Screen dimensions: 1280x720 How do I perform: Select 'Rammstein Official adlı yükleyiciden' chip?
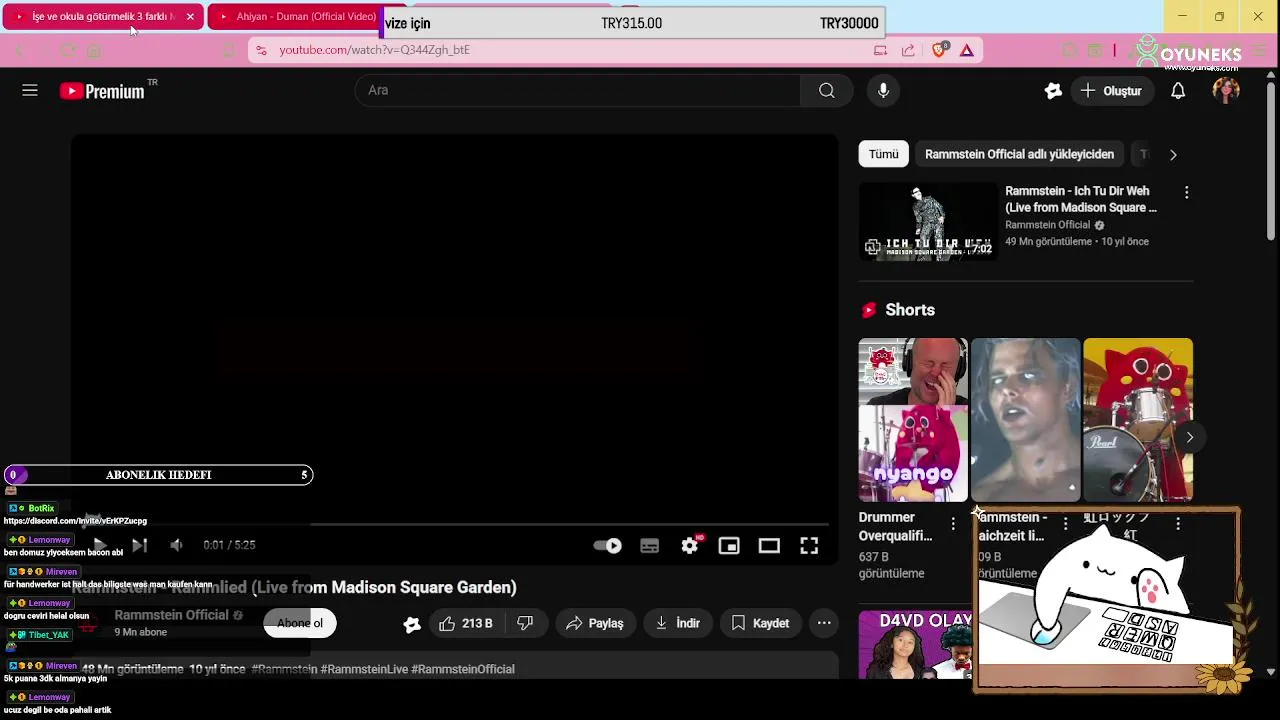point(1019,154)
